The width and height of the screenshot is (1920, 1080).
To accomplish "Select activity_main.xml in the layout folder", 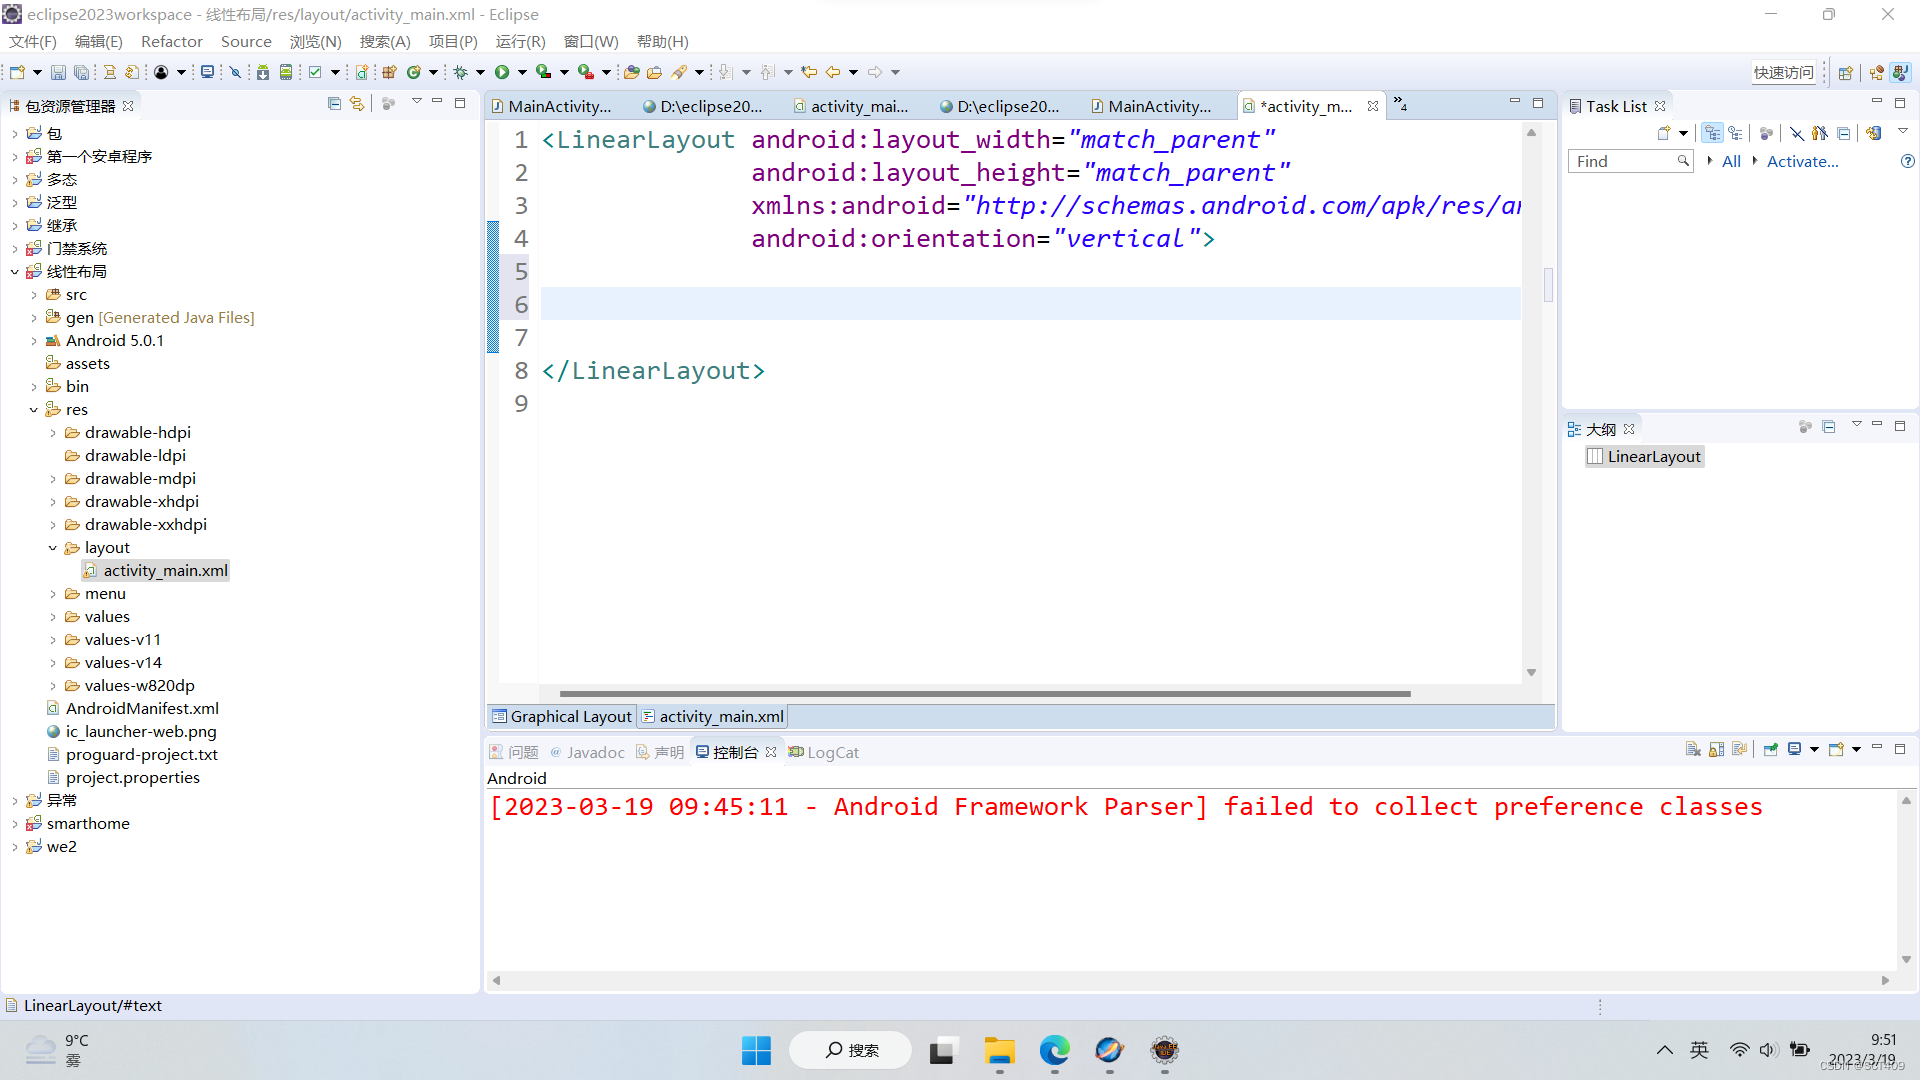I will coord(156,570).
